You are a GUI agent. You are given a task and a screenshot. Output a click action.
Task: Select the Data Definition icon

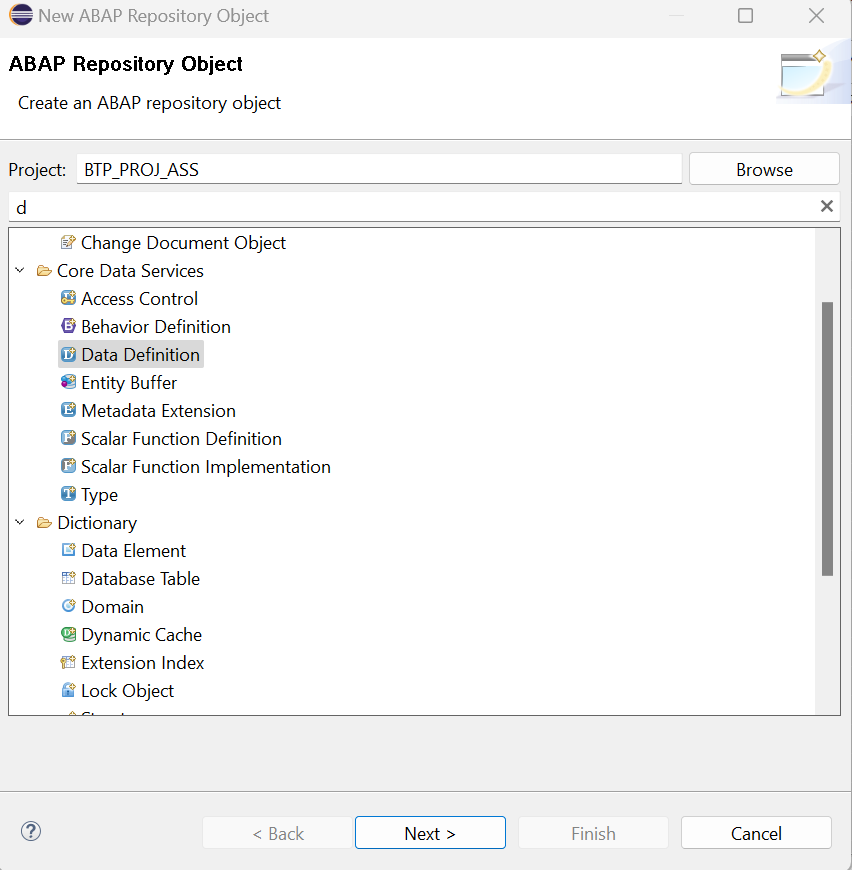[67, 354]
